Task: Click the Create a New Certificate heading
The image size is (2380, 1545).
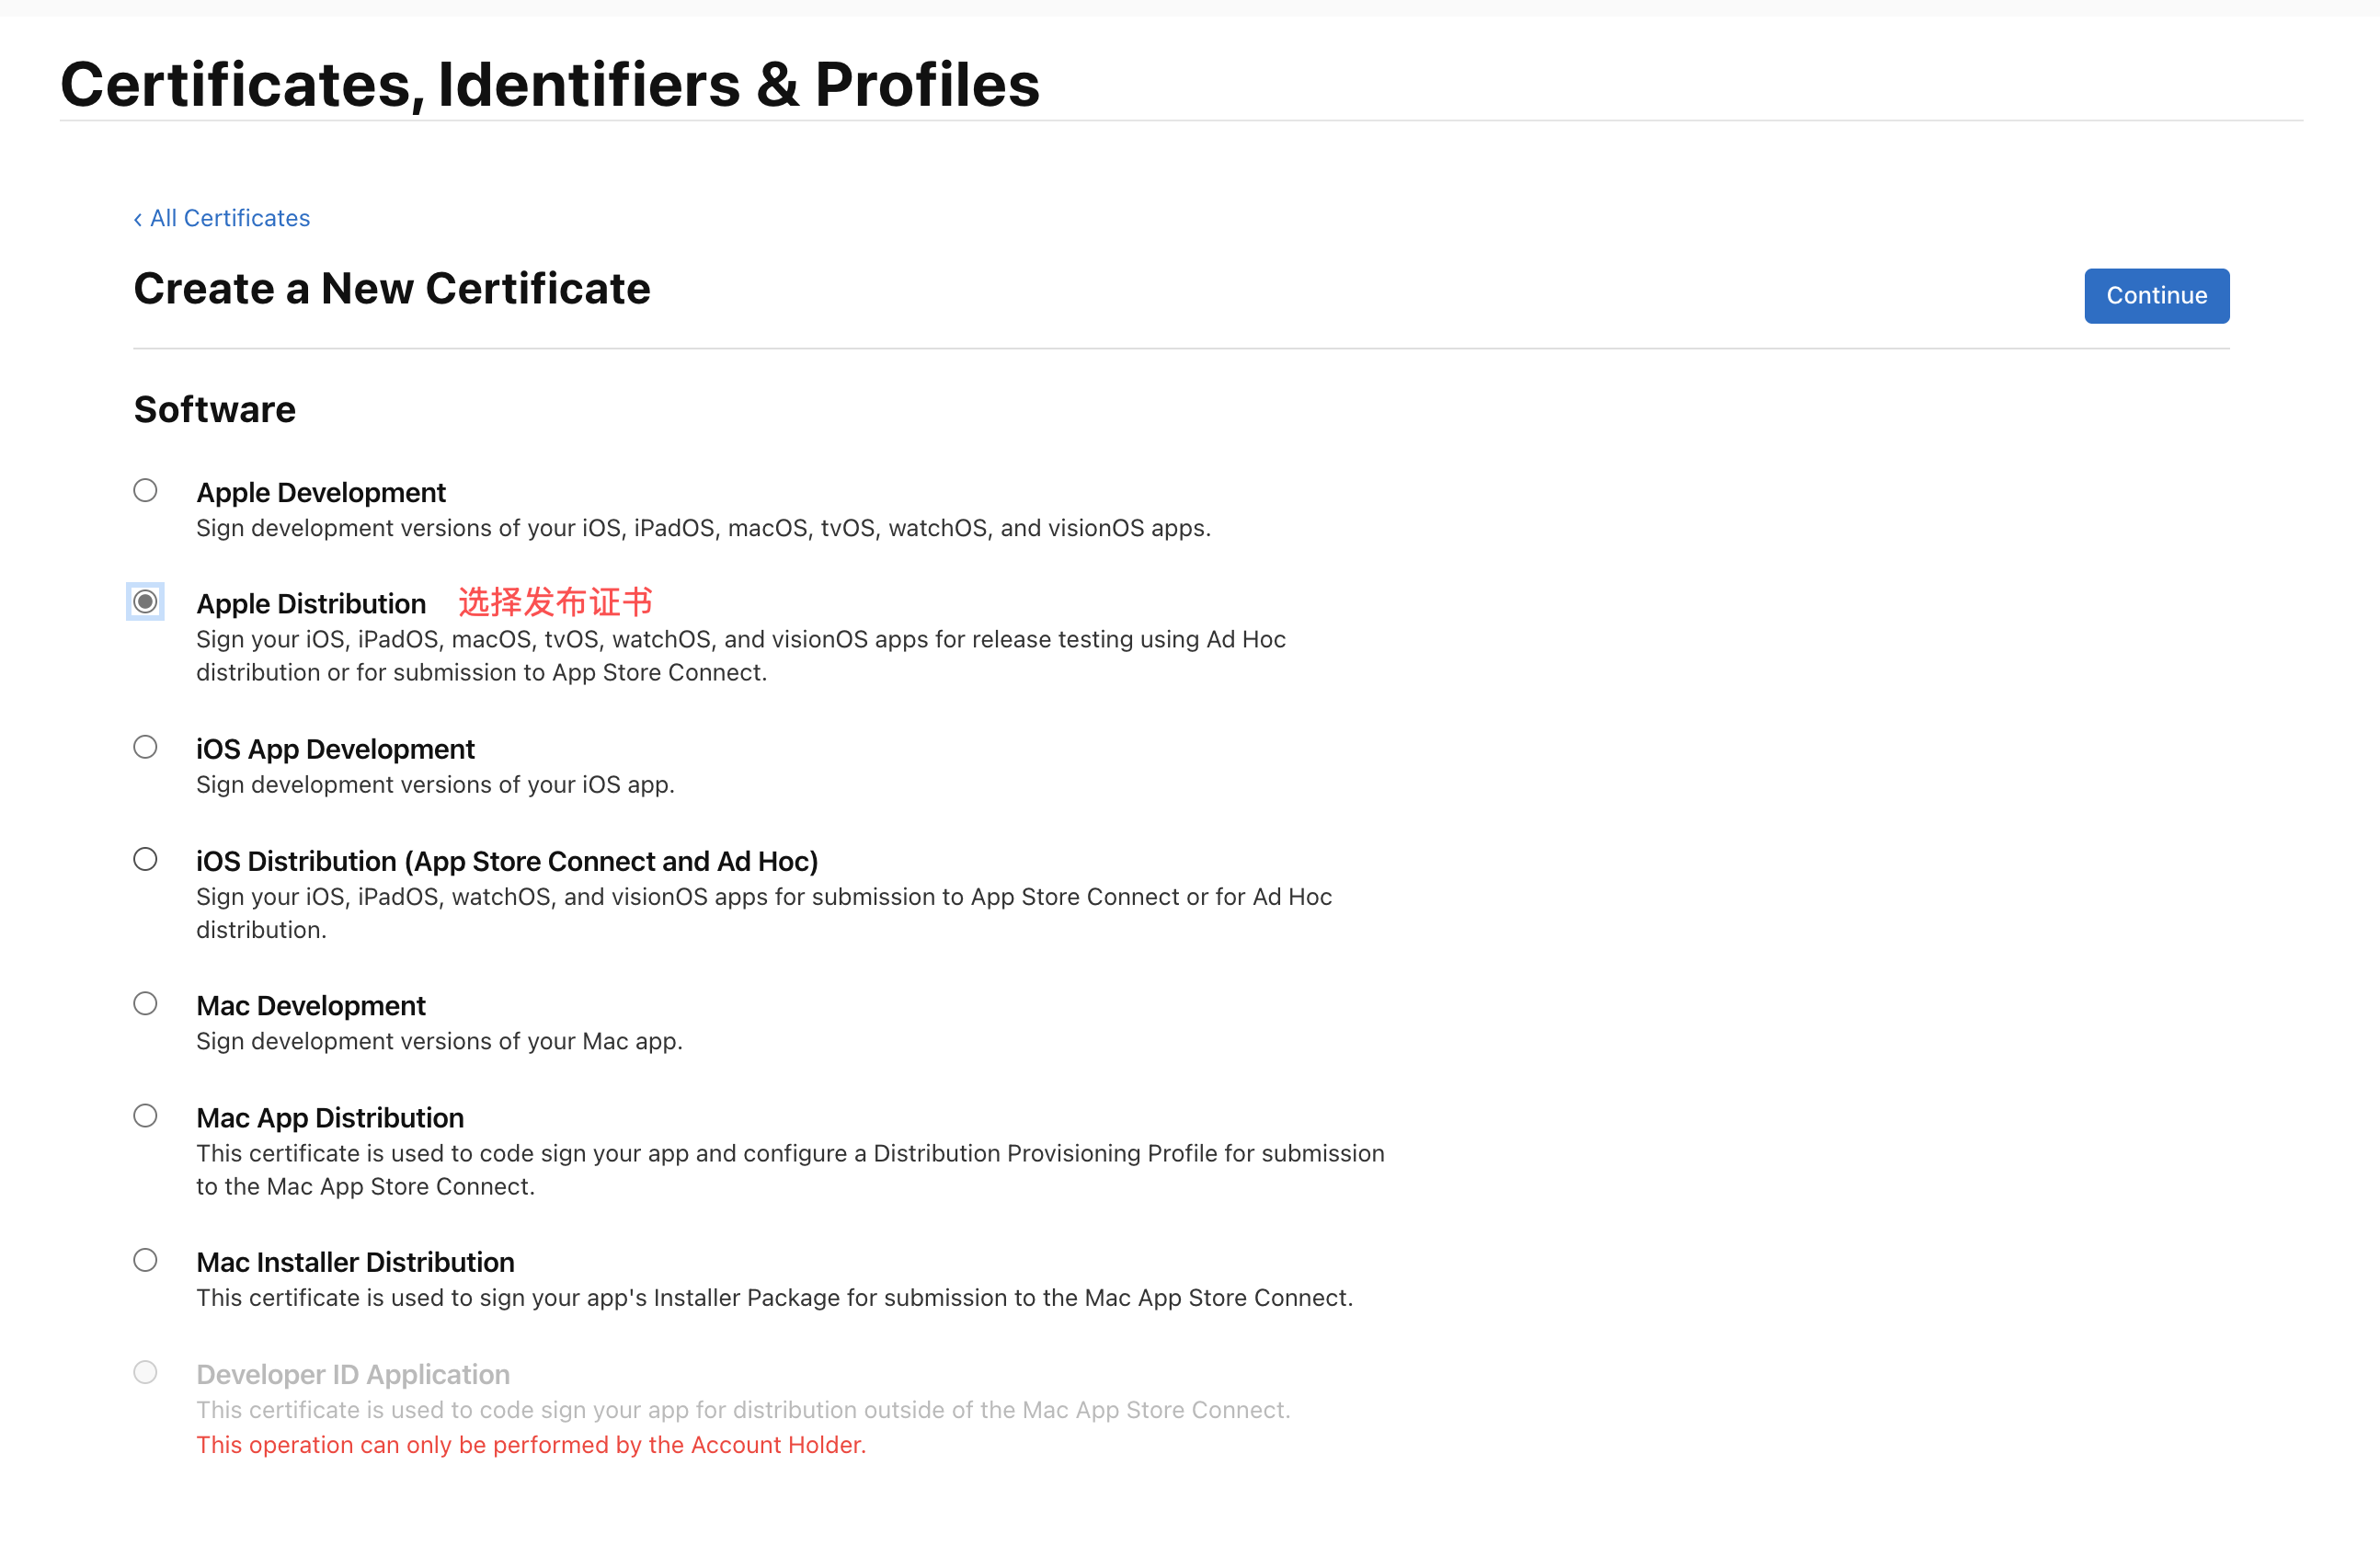Action: 392,289
